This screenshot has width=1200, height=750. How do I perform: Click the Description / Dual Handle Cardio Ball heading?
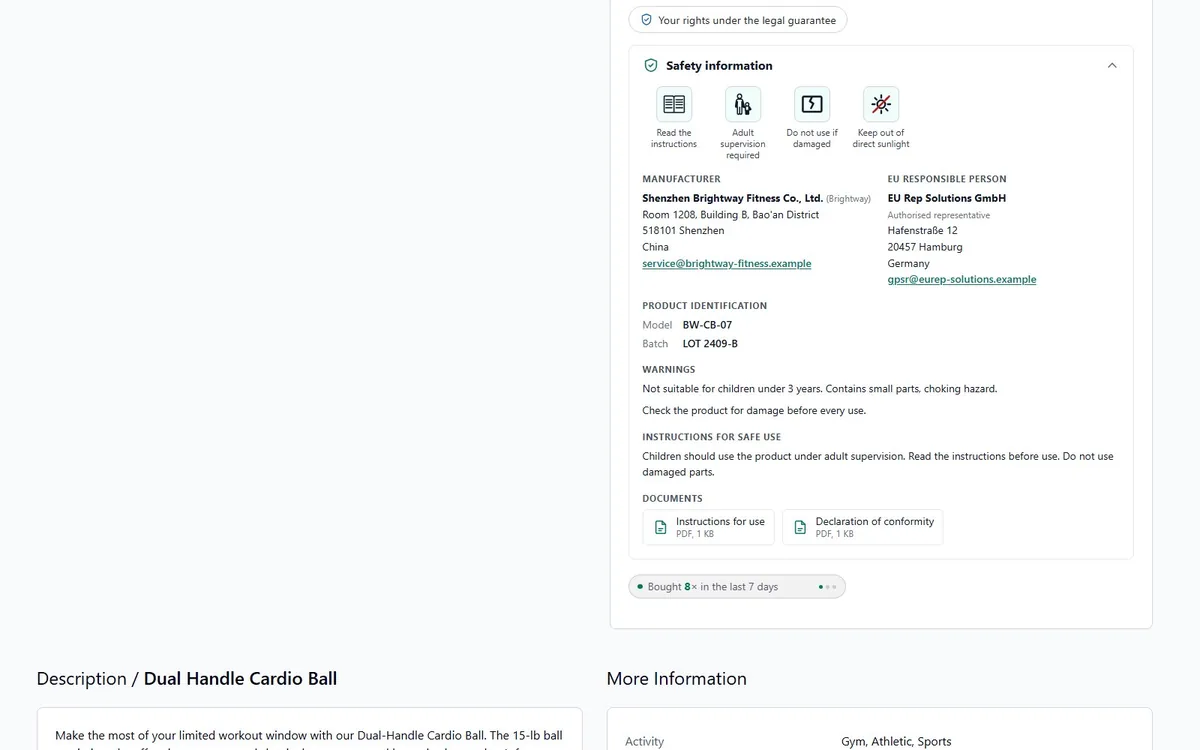[x=187, y=679]
